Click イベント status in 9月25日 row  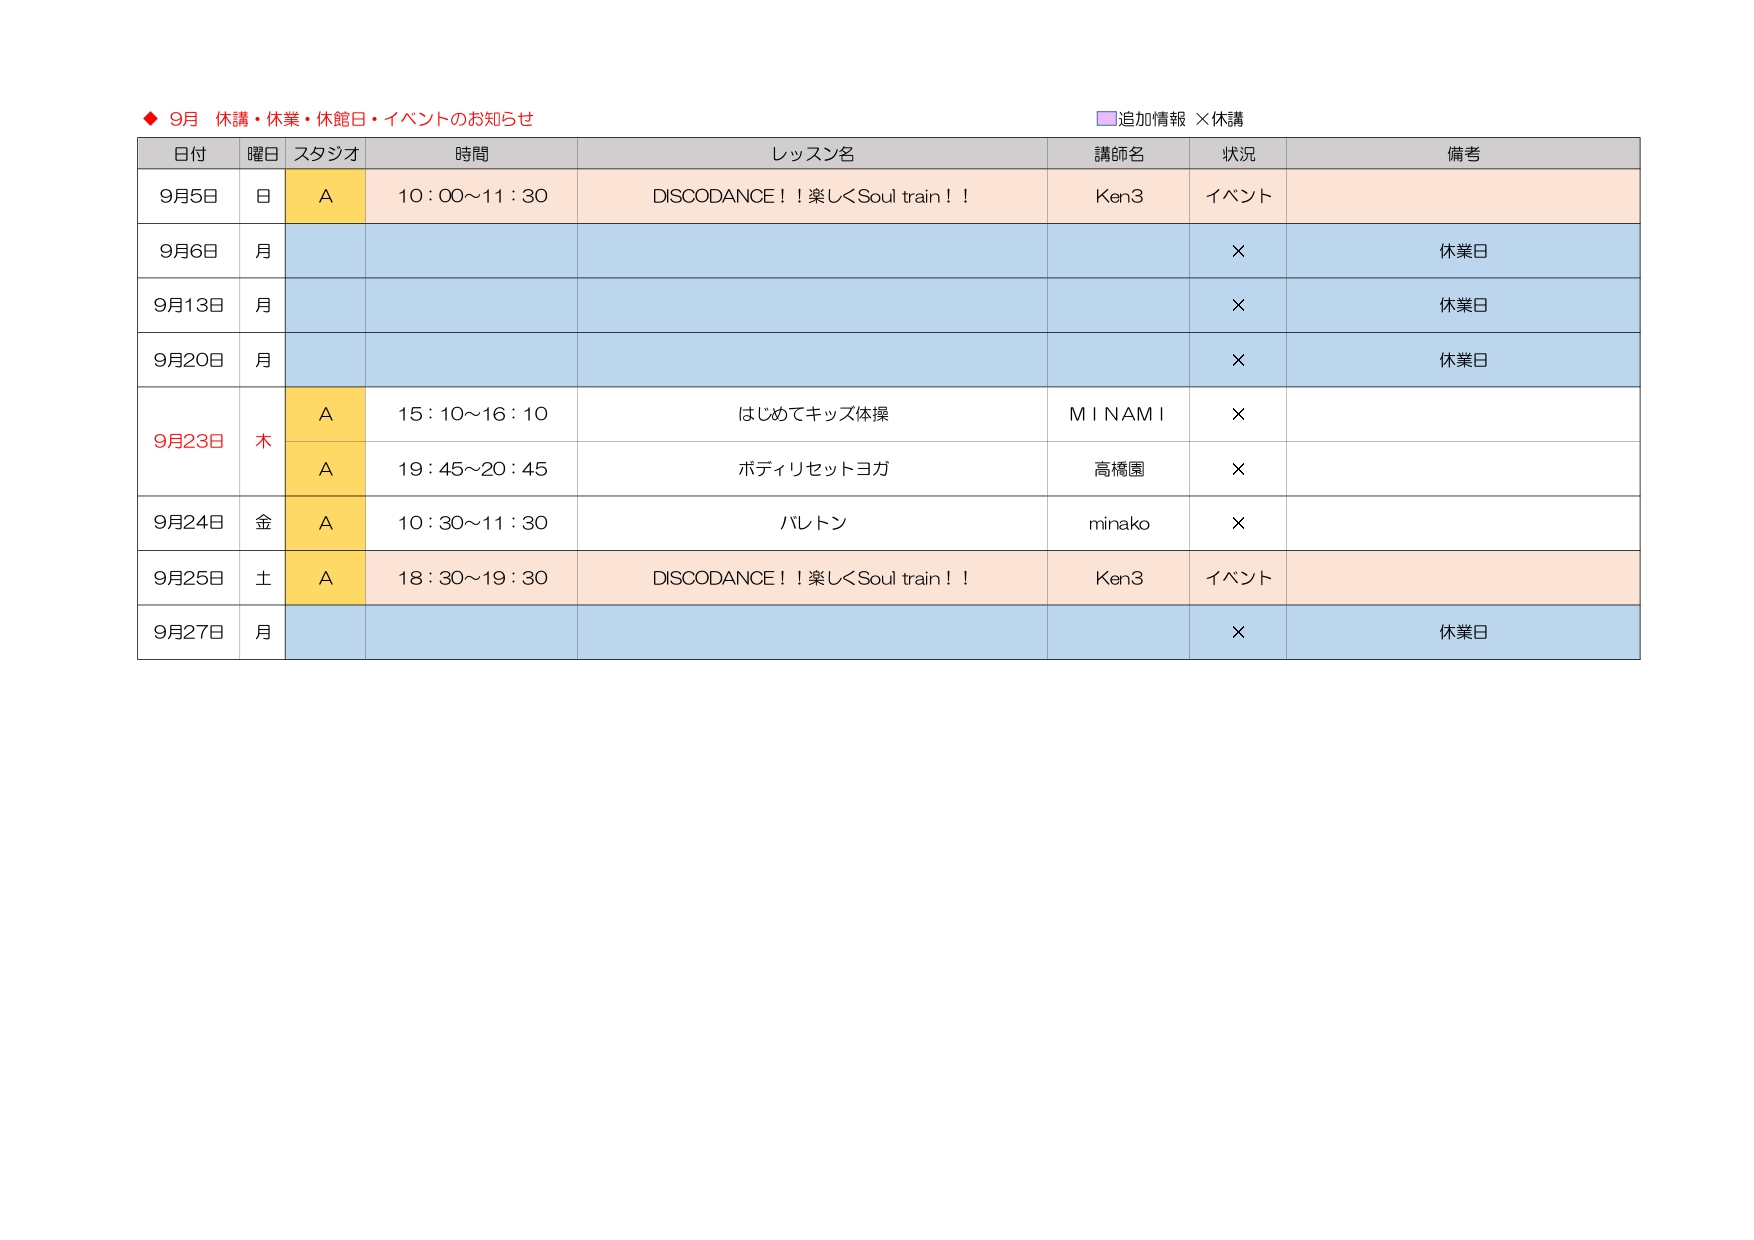tap(1238, 578)
